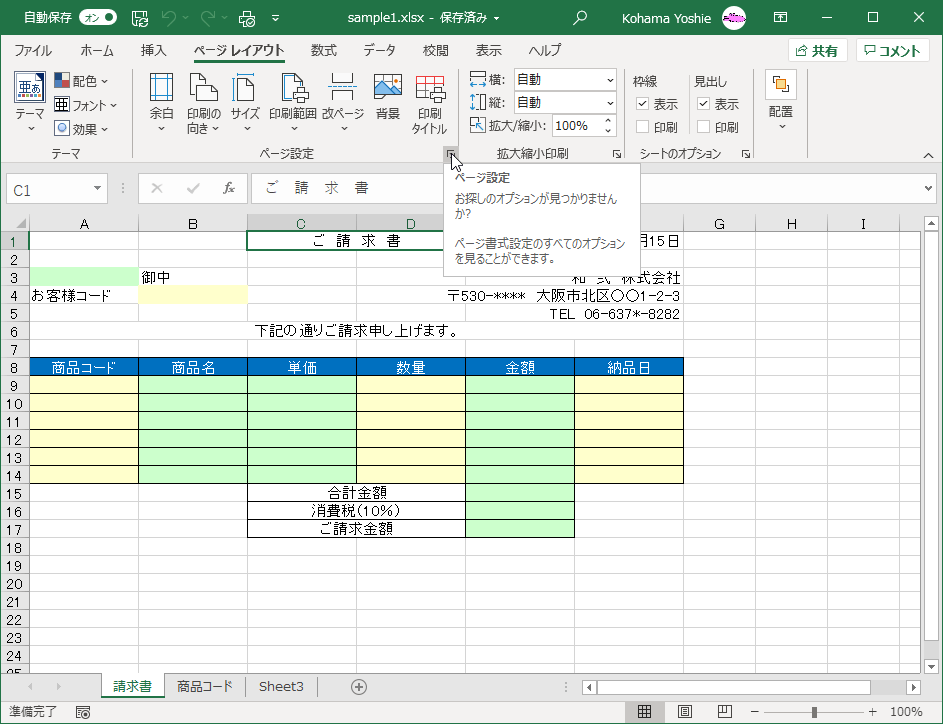Switch to the 数式 tab
The height and width of the screenshot is (724, 943).
point(324,51)
